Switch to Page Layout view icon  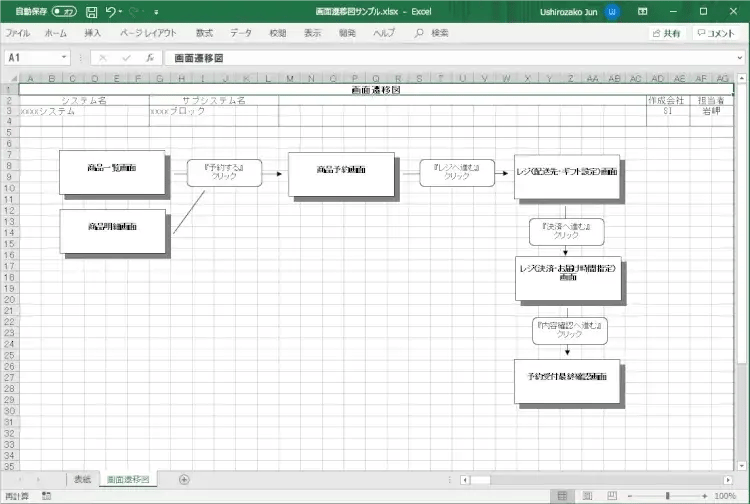(585, 496)
